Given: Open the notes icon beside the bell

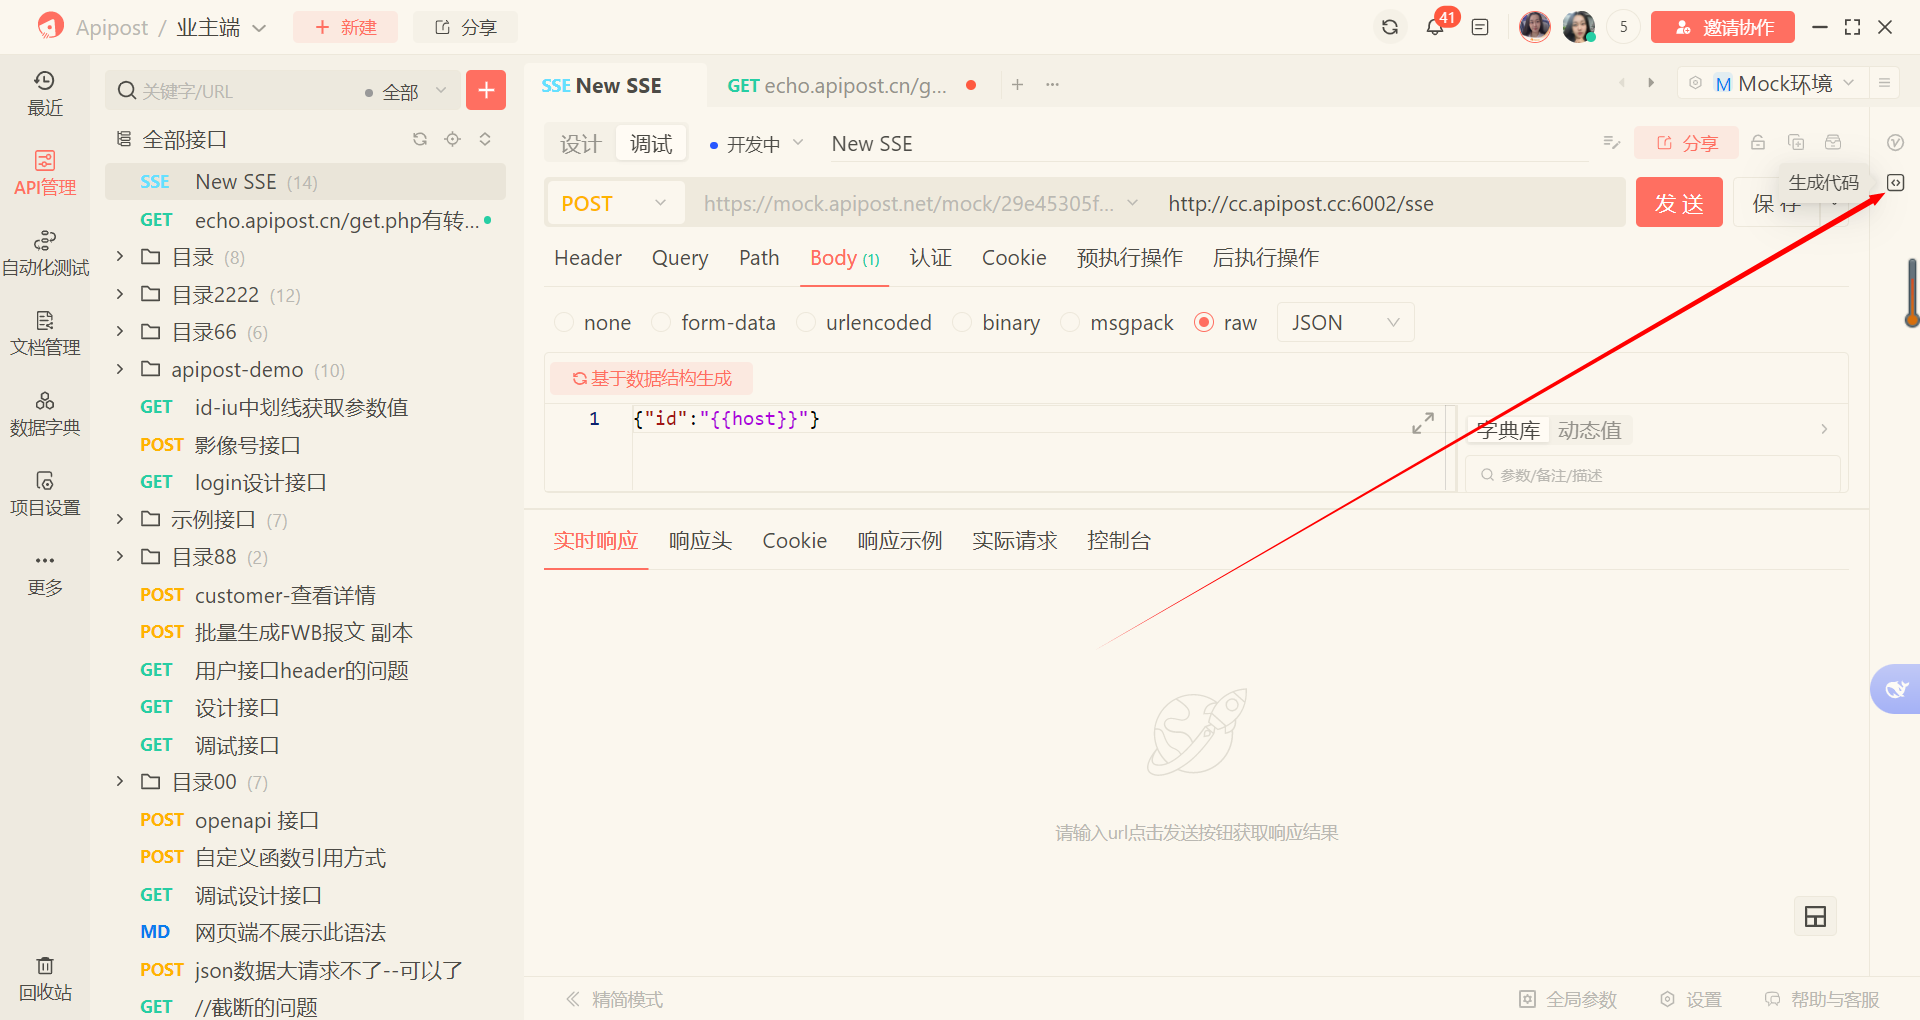Looking at the screenshot, I should 1480,27.
